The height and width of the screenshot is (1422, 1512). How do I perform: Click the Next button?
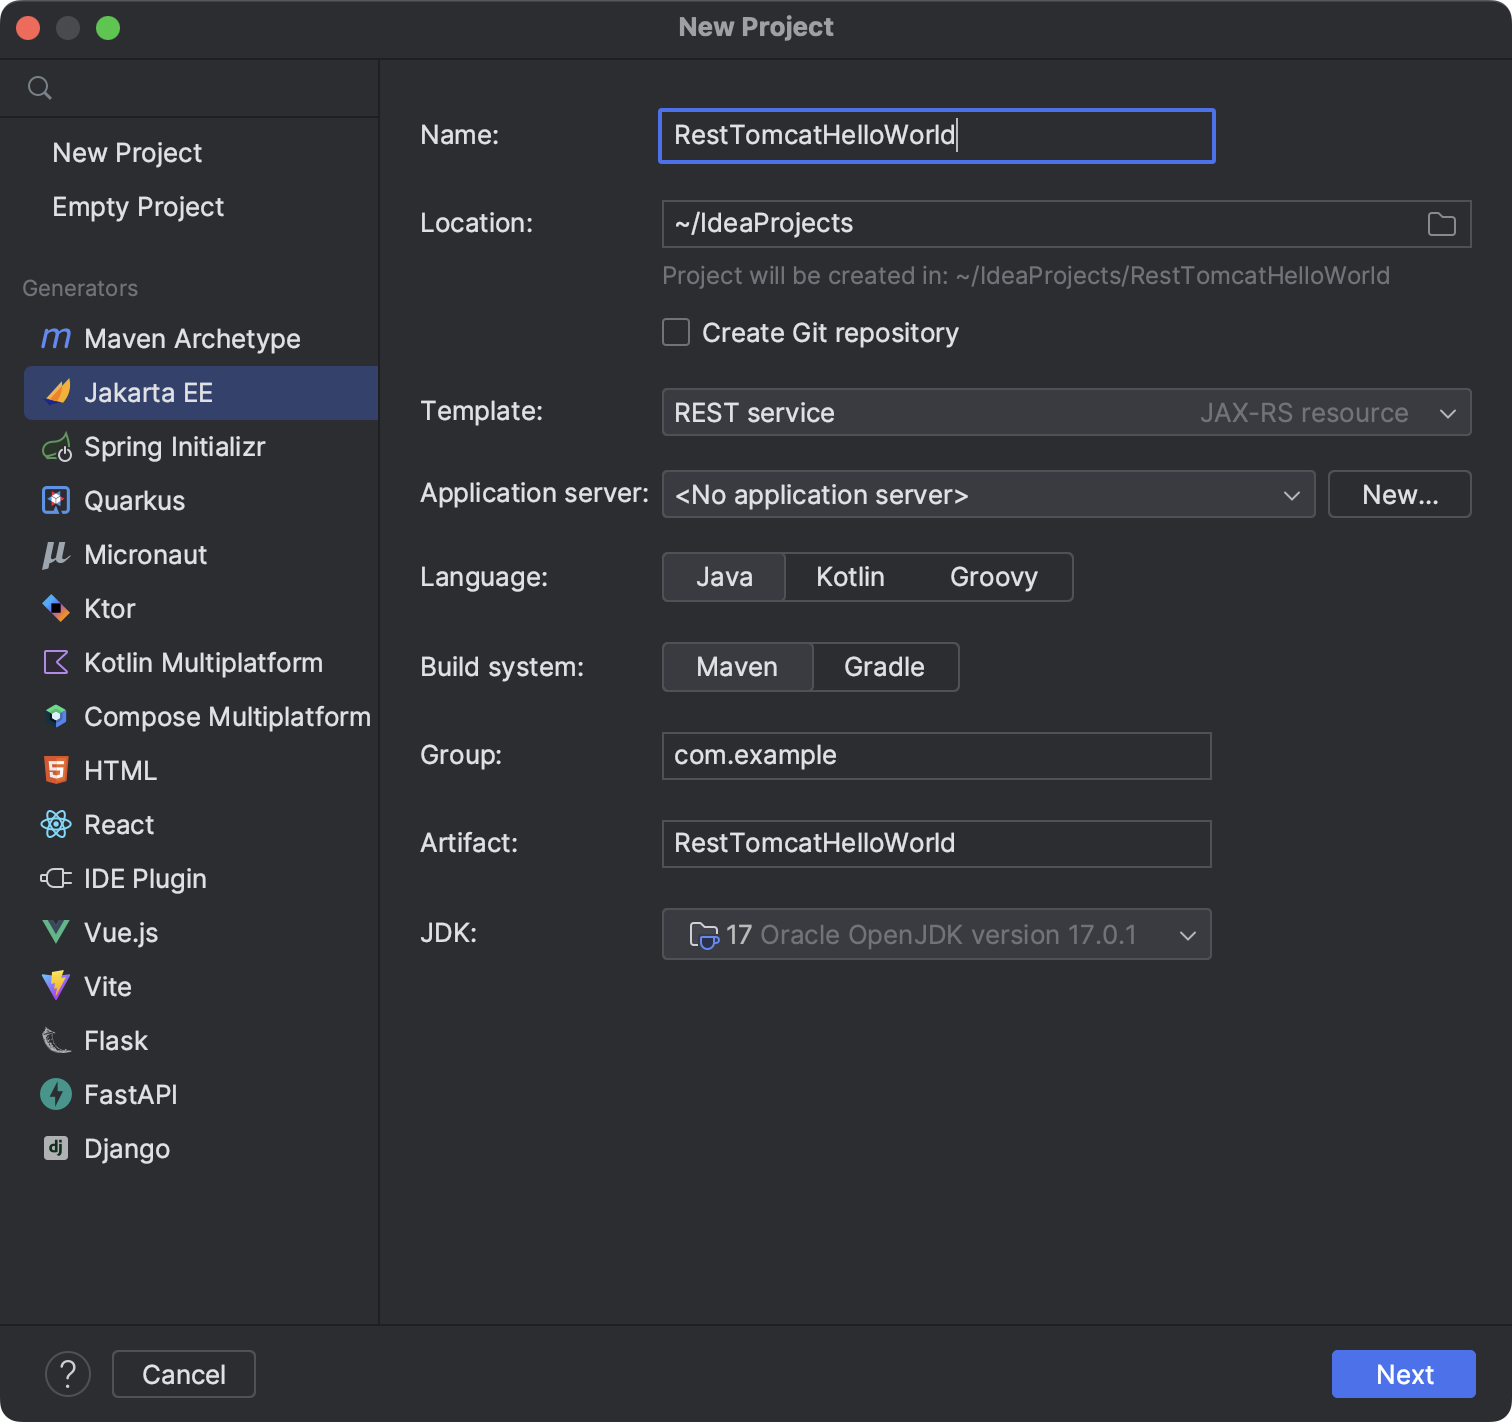[1403, 1374]
